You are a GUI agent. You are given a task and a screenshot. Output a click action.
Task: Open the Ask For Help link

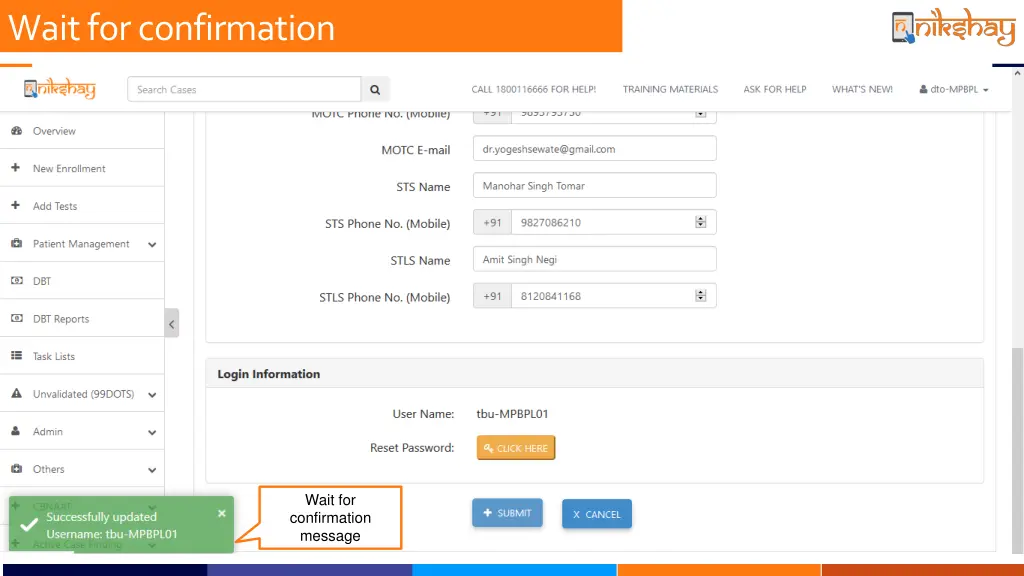point(775,89)
